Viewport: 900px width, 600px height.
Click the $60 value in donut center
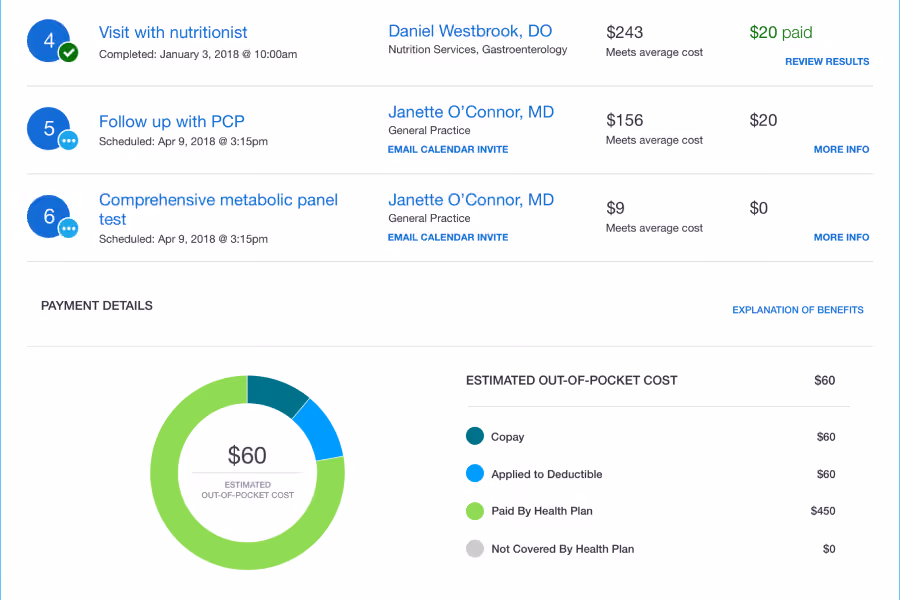(247, 455)
